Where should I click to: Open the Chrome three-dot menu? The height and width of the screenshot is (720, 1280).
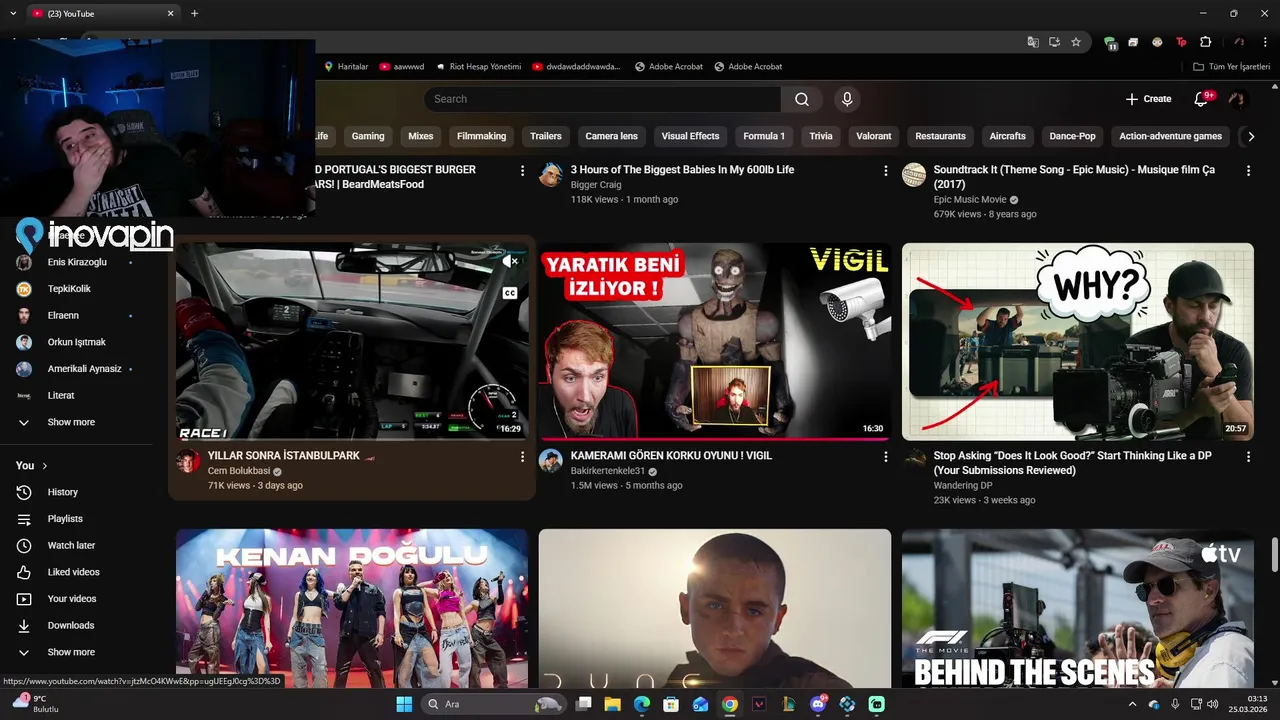click(1263, 42)
